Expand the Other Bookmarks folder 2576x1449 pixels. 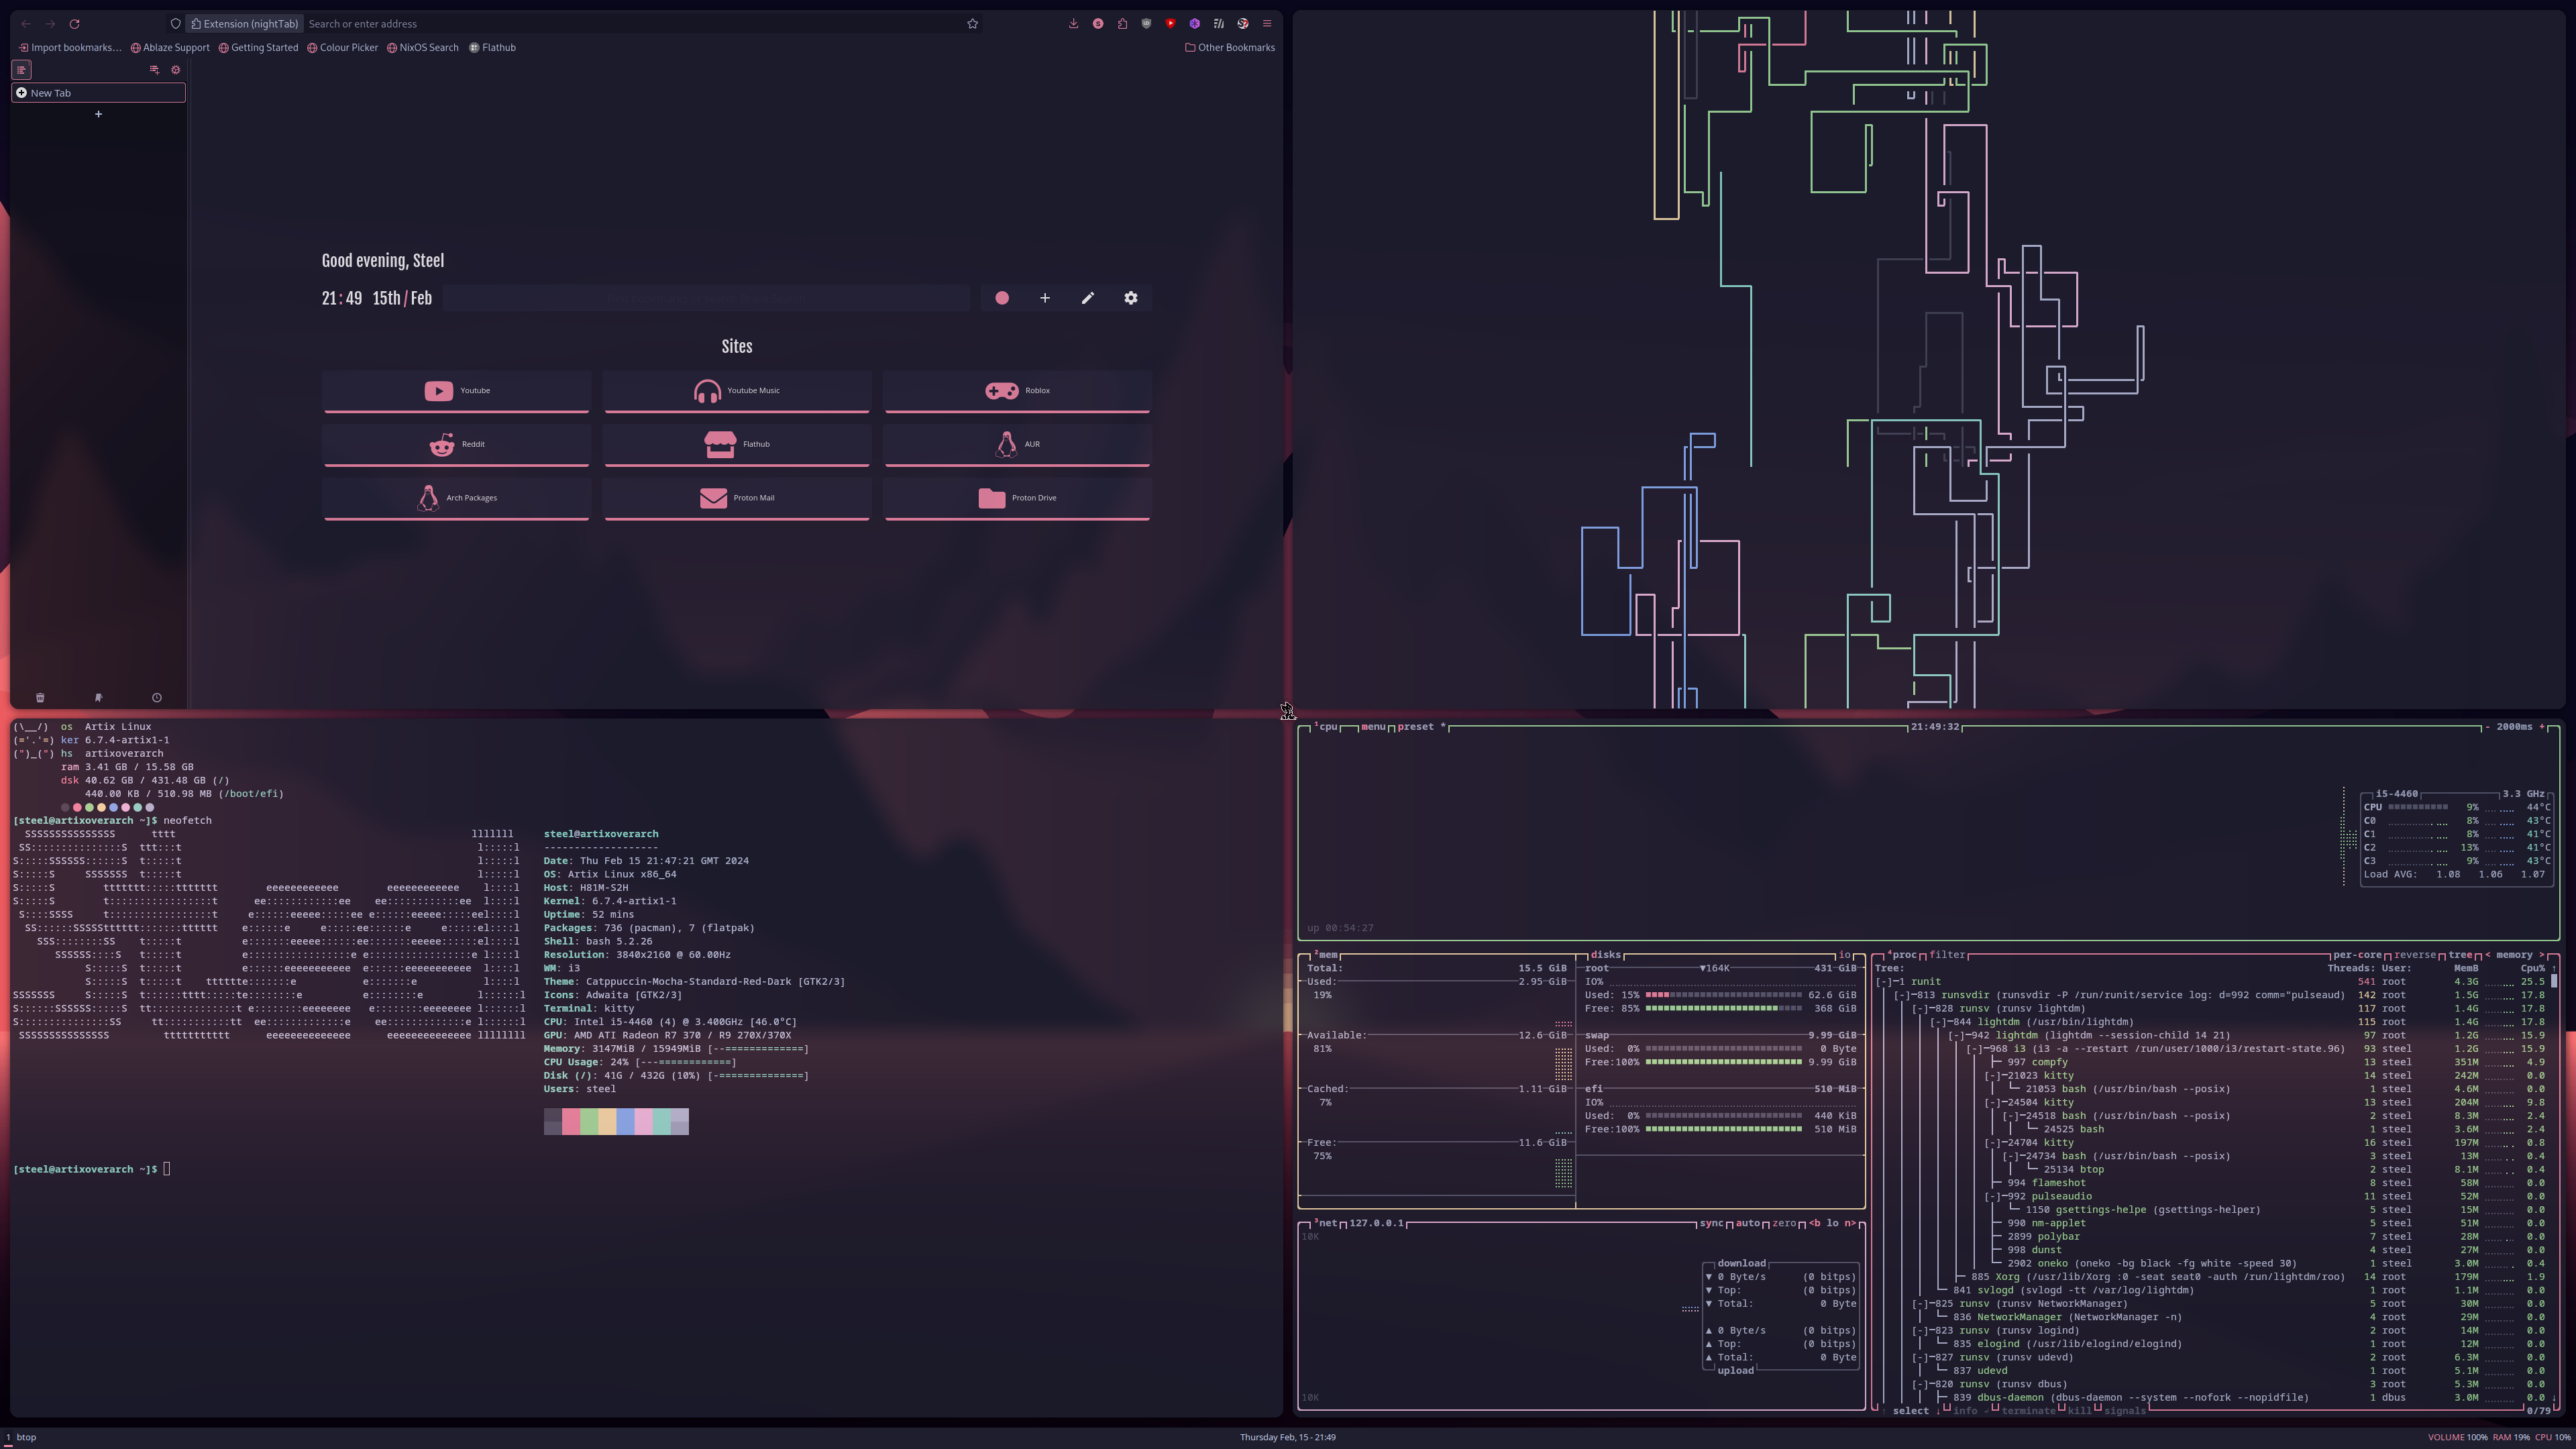click(1230, 47)
